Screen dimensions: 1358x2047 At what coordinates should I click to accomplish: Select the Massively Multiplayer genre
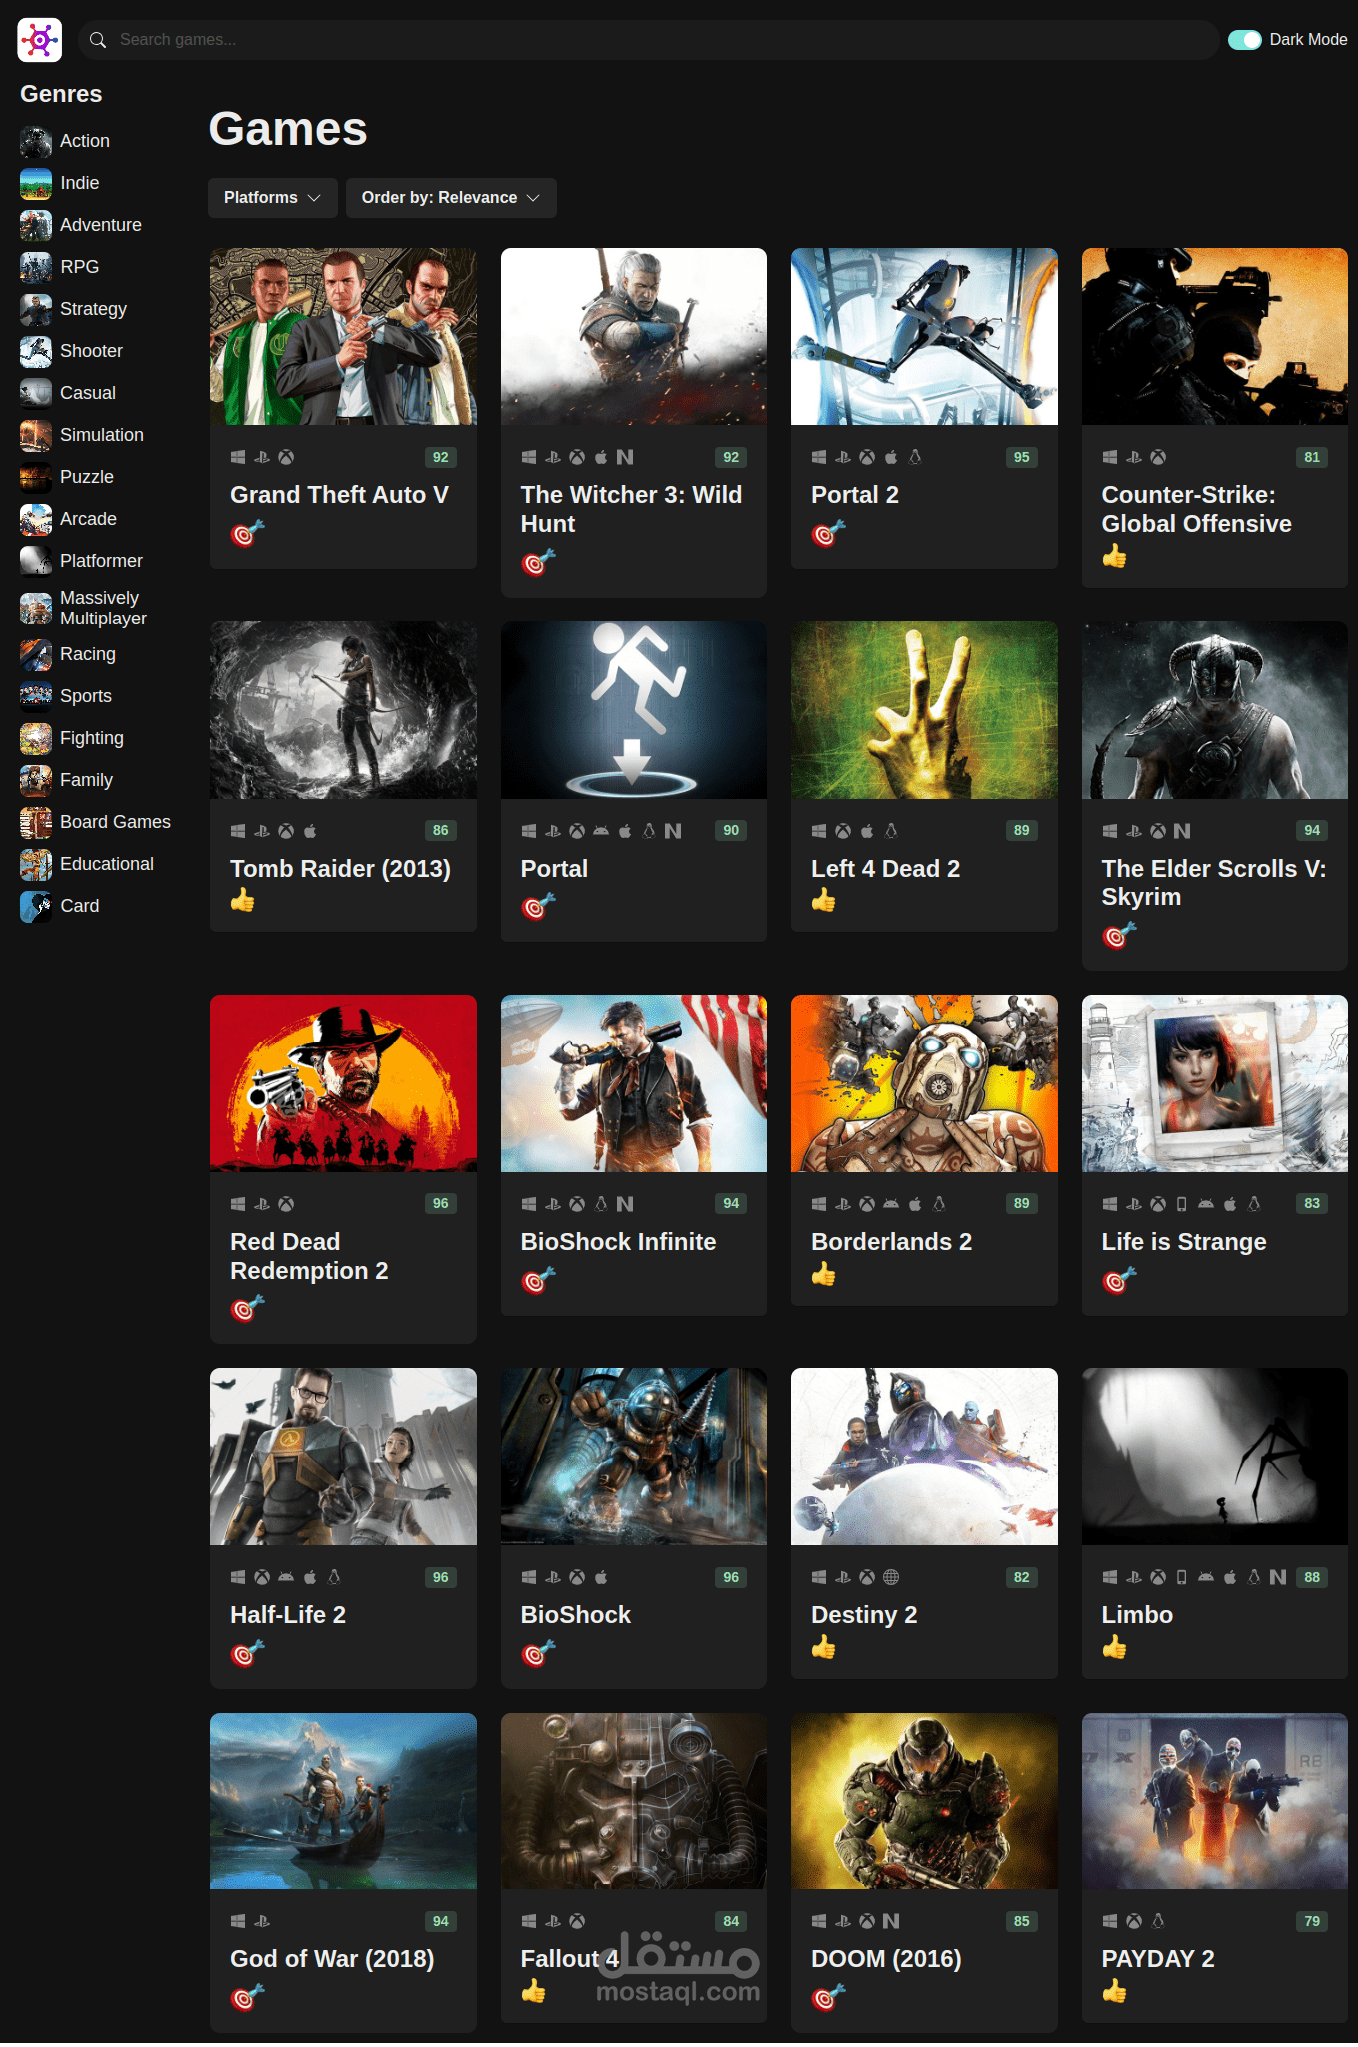[103, 608]
